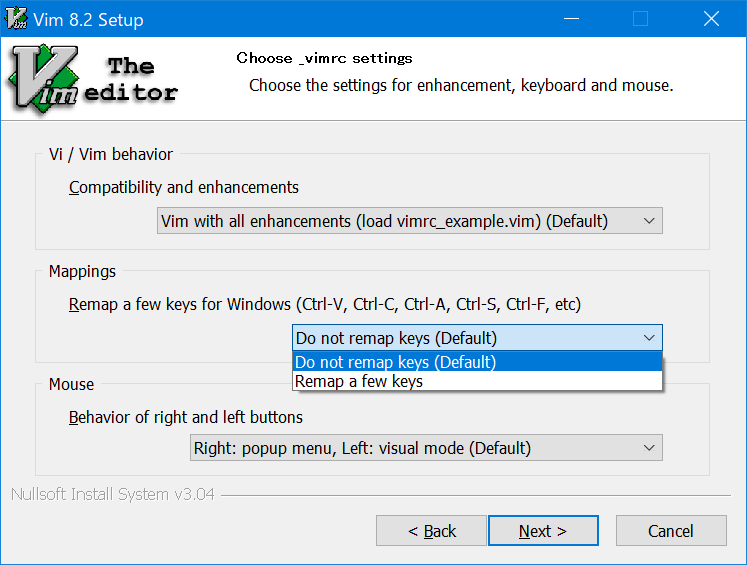The image size is (747, 565).
Task: Click the "Compatibility and enhancements" label
Action: (183, 187)
